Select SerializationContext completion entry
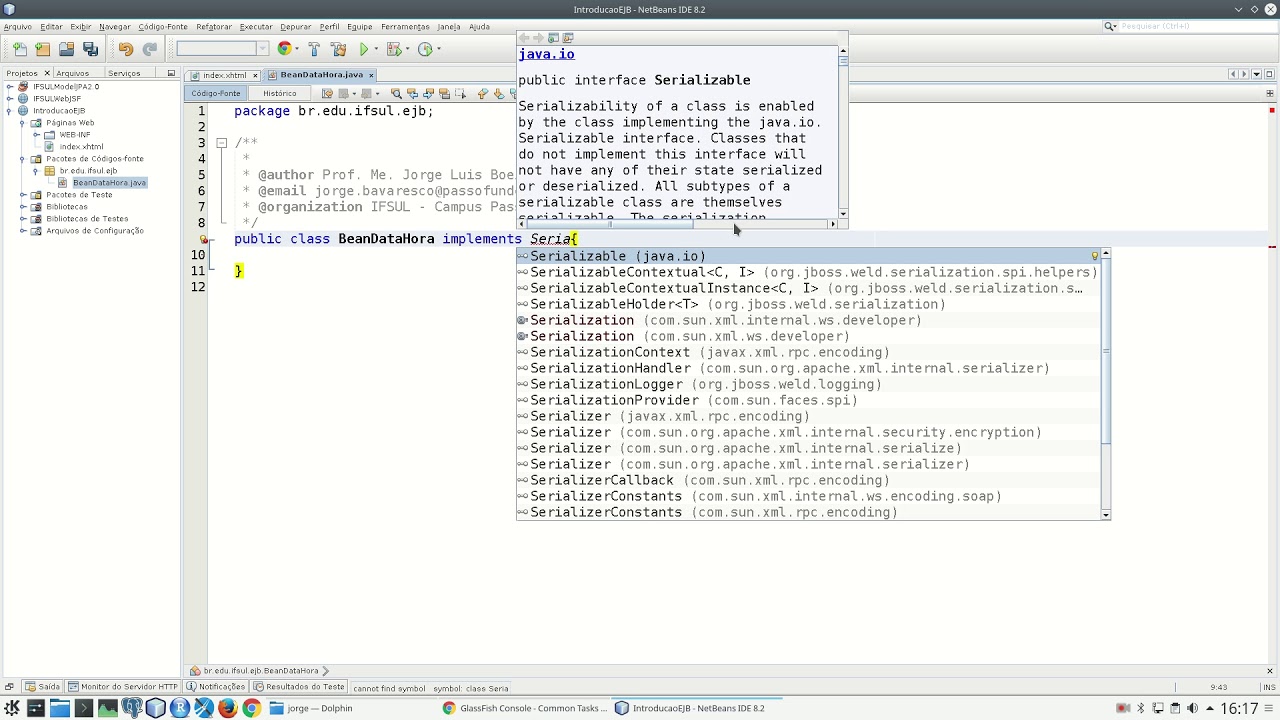1280x720 pixels. pyautogui.click(x=808, y=352)
